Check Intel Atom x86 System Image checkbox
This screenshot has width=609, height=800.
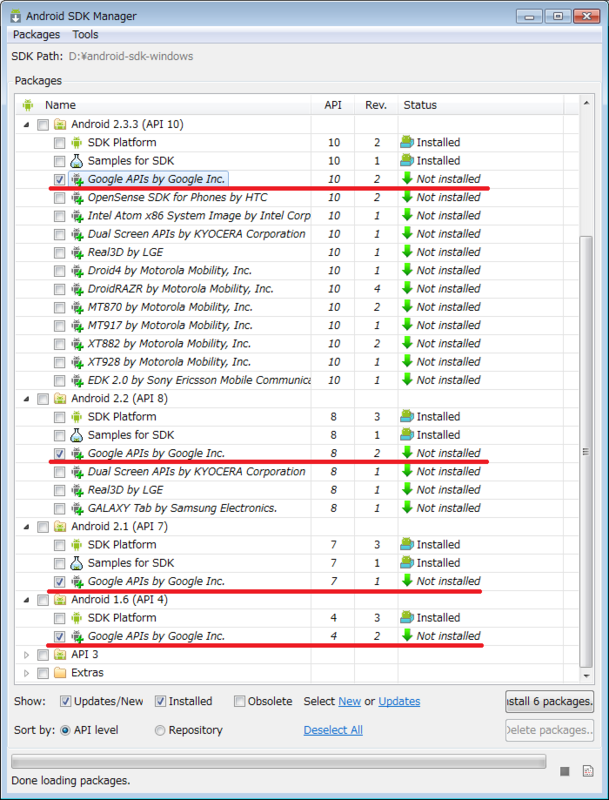pyautogui.click(x=60, y=216)
